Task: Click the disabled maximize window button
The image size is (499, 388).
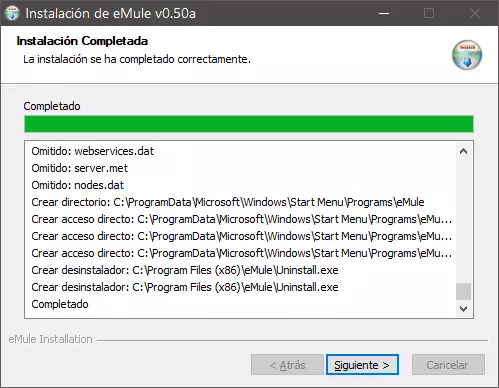Action: click(429, 13)
